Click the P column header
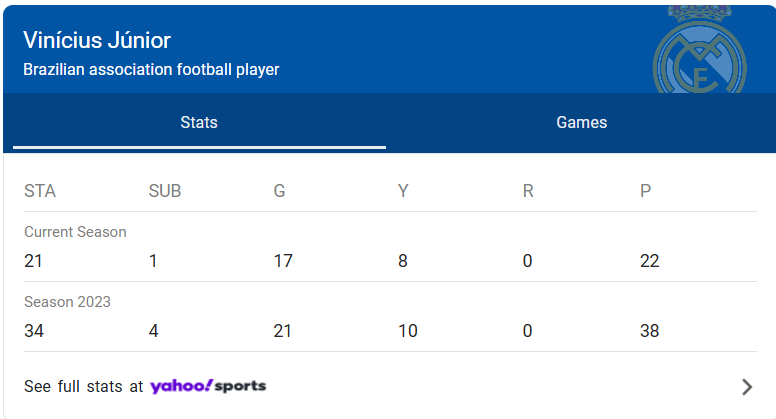Screen dimensions: 776x419 (x=645, y=191)
